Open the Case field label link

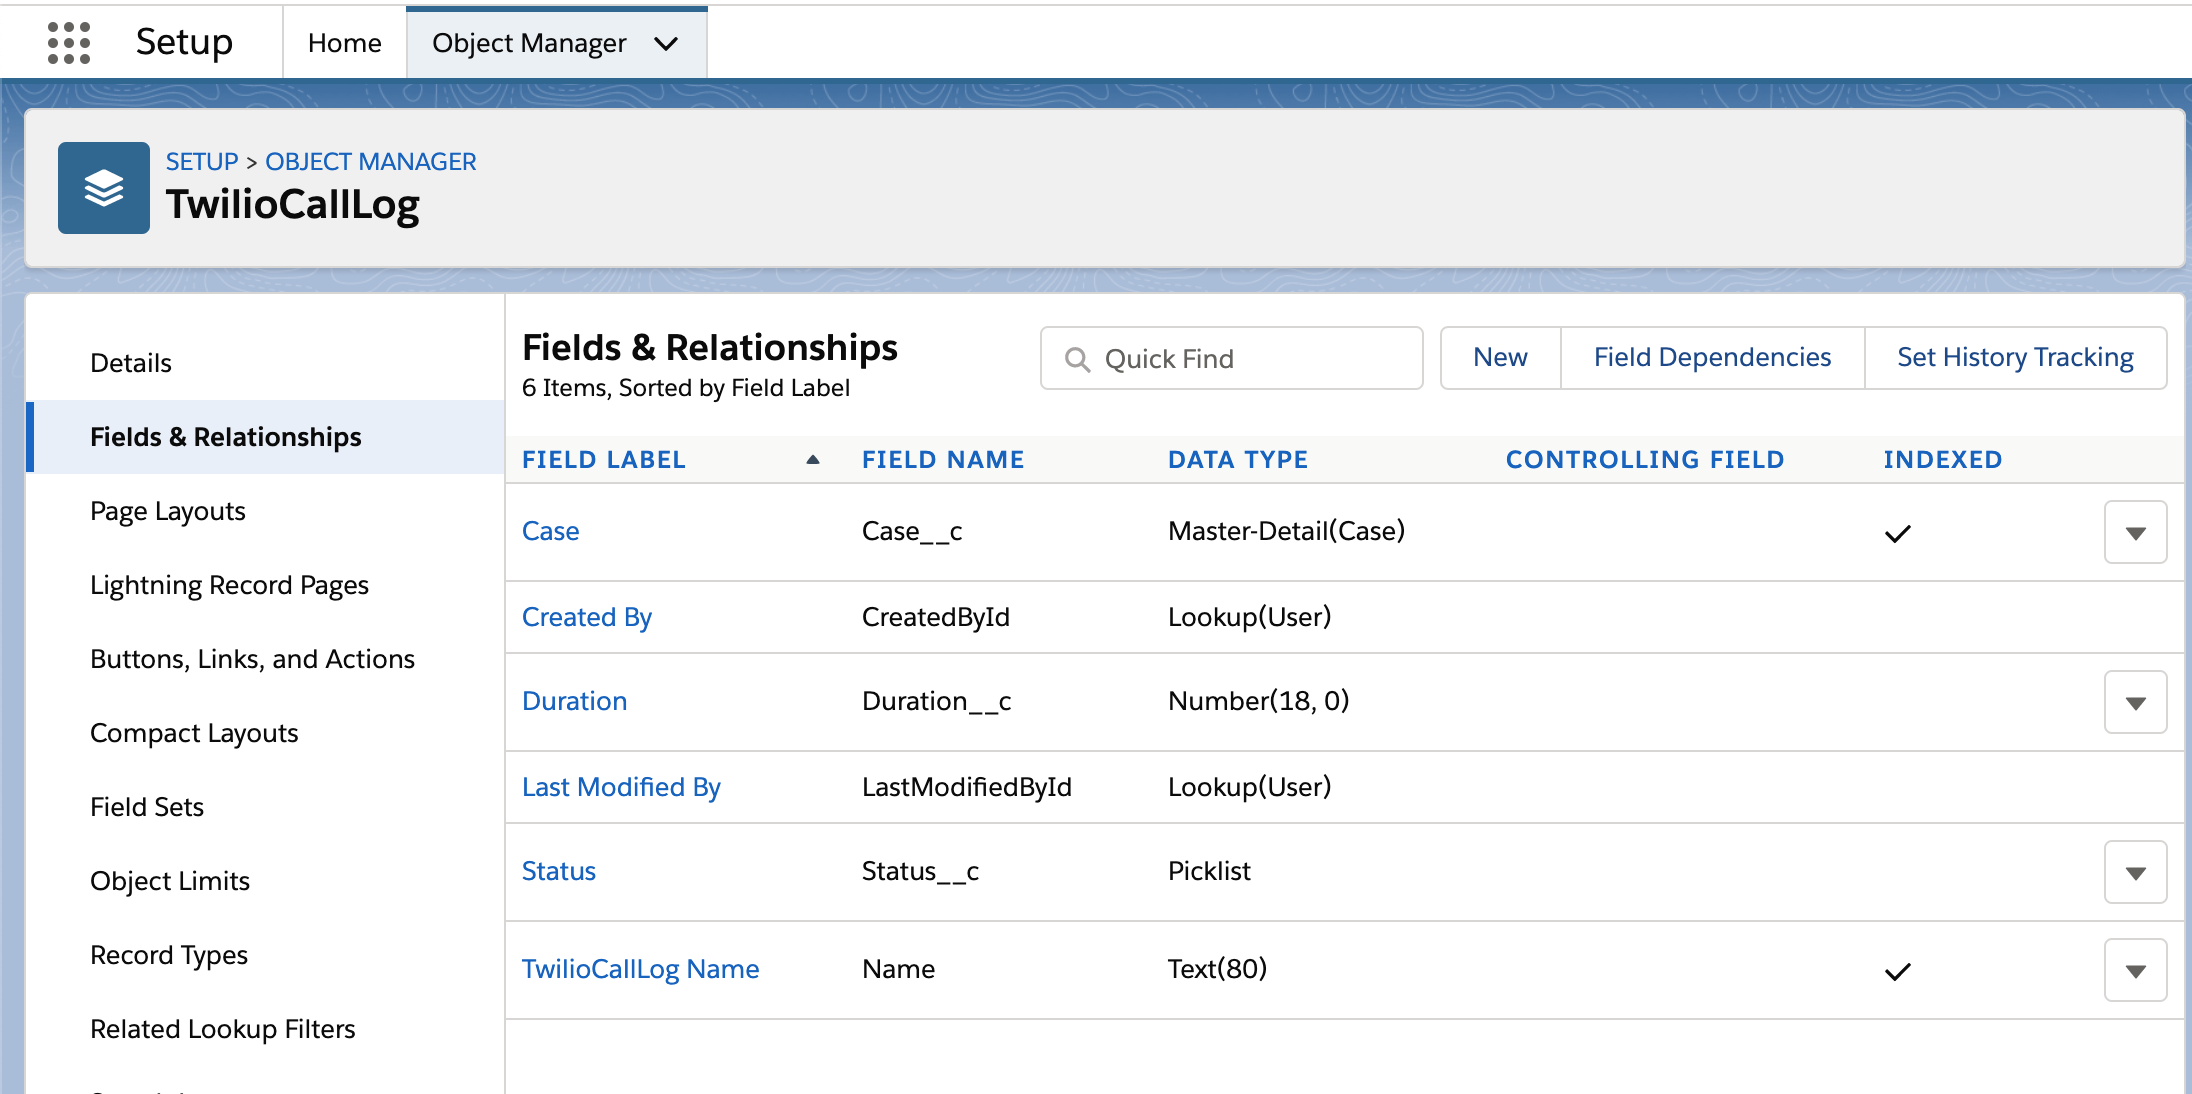click(549, 530)
